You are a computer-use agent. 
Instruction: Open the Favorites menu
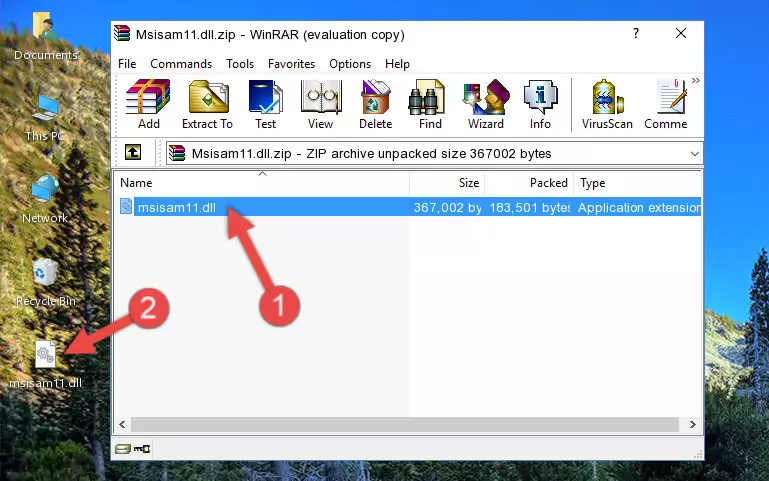291,64
